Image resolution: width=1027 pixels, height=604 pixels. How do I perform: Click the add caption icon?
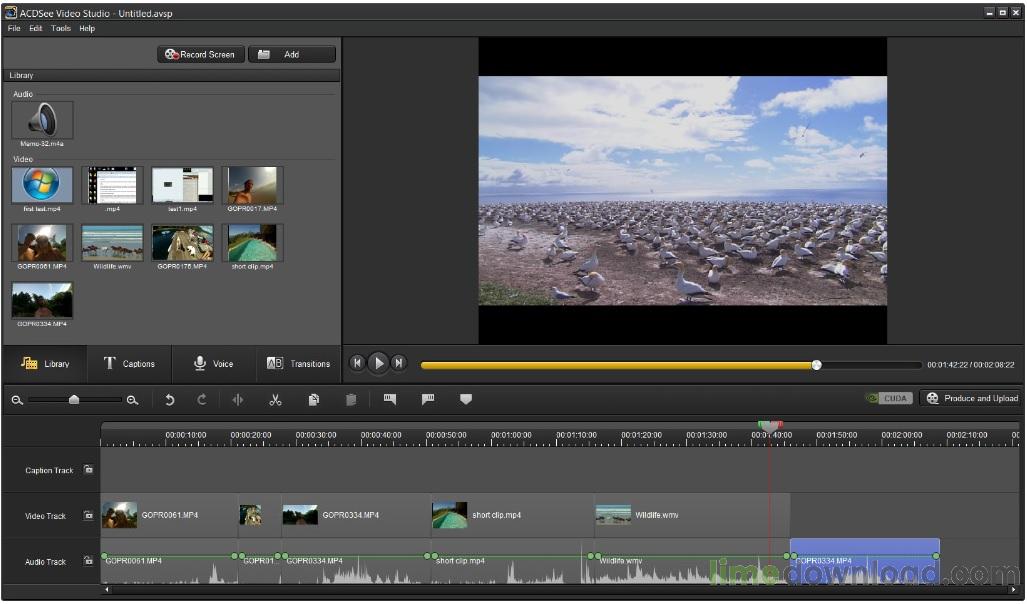[x=390, y=399]
